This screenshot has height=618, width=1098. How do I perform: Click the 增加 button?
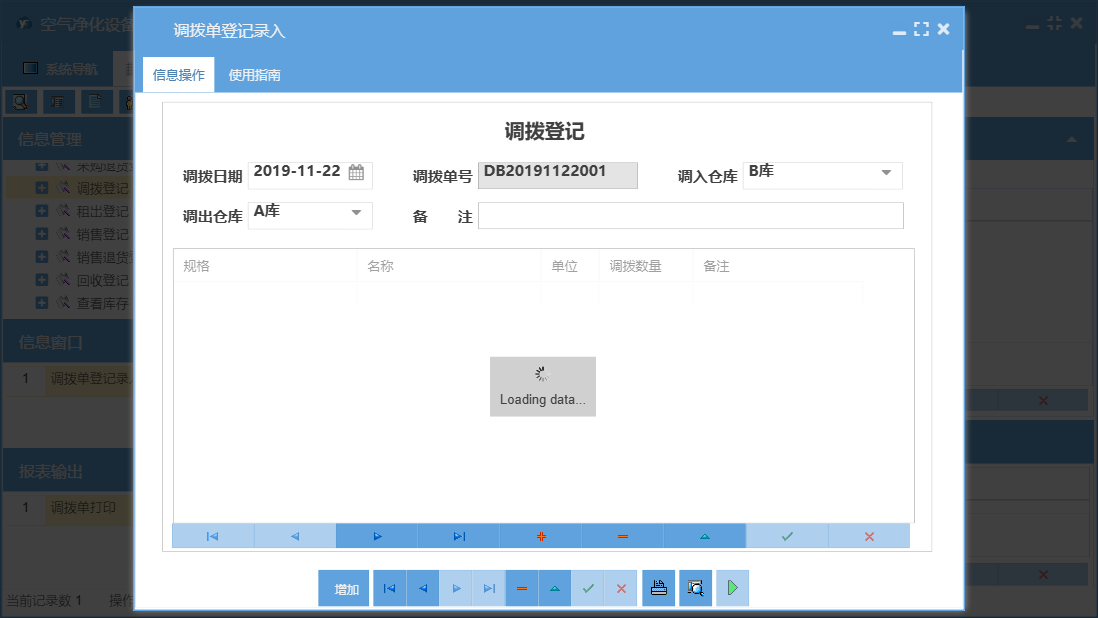[343, 588]
